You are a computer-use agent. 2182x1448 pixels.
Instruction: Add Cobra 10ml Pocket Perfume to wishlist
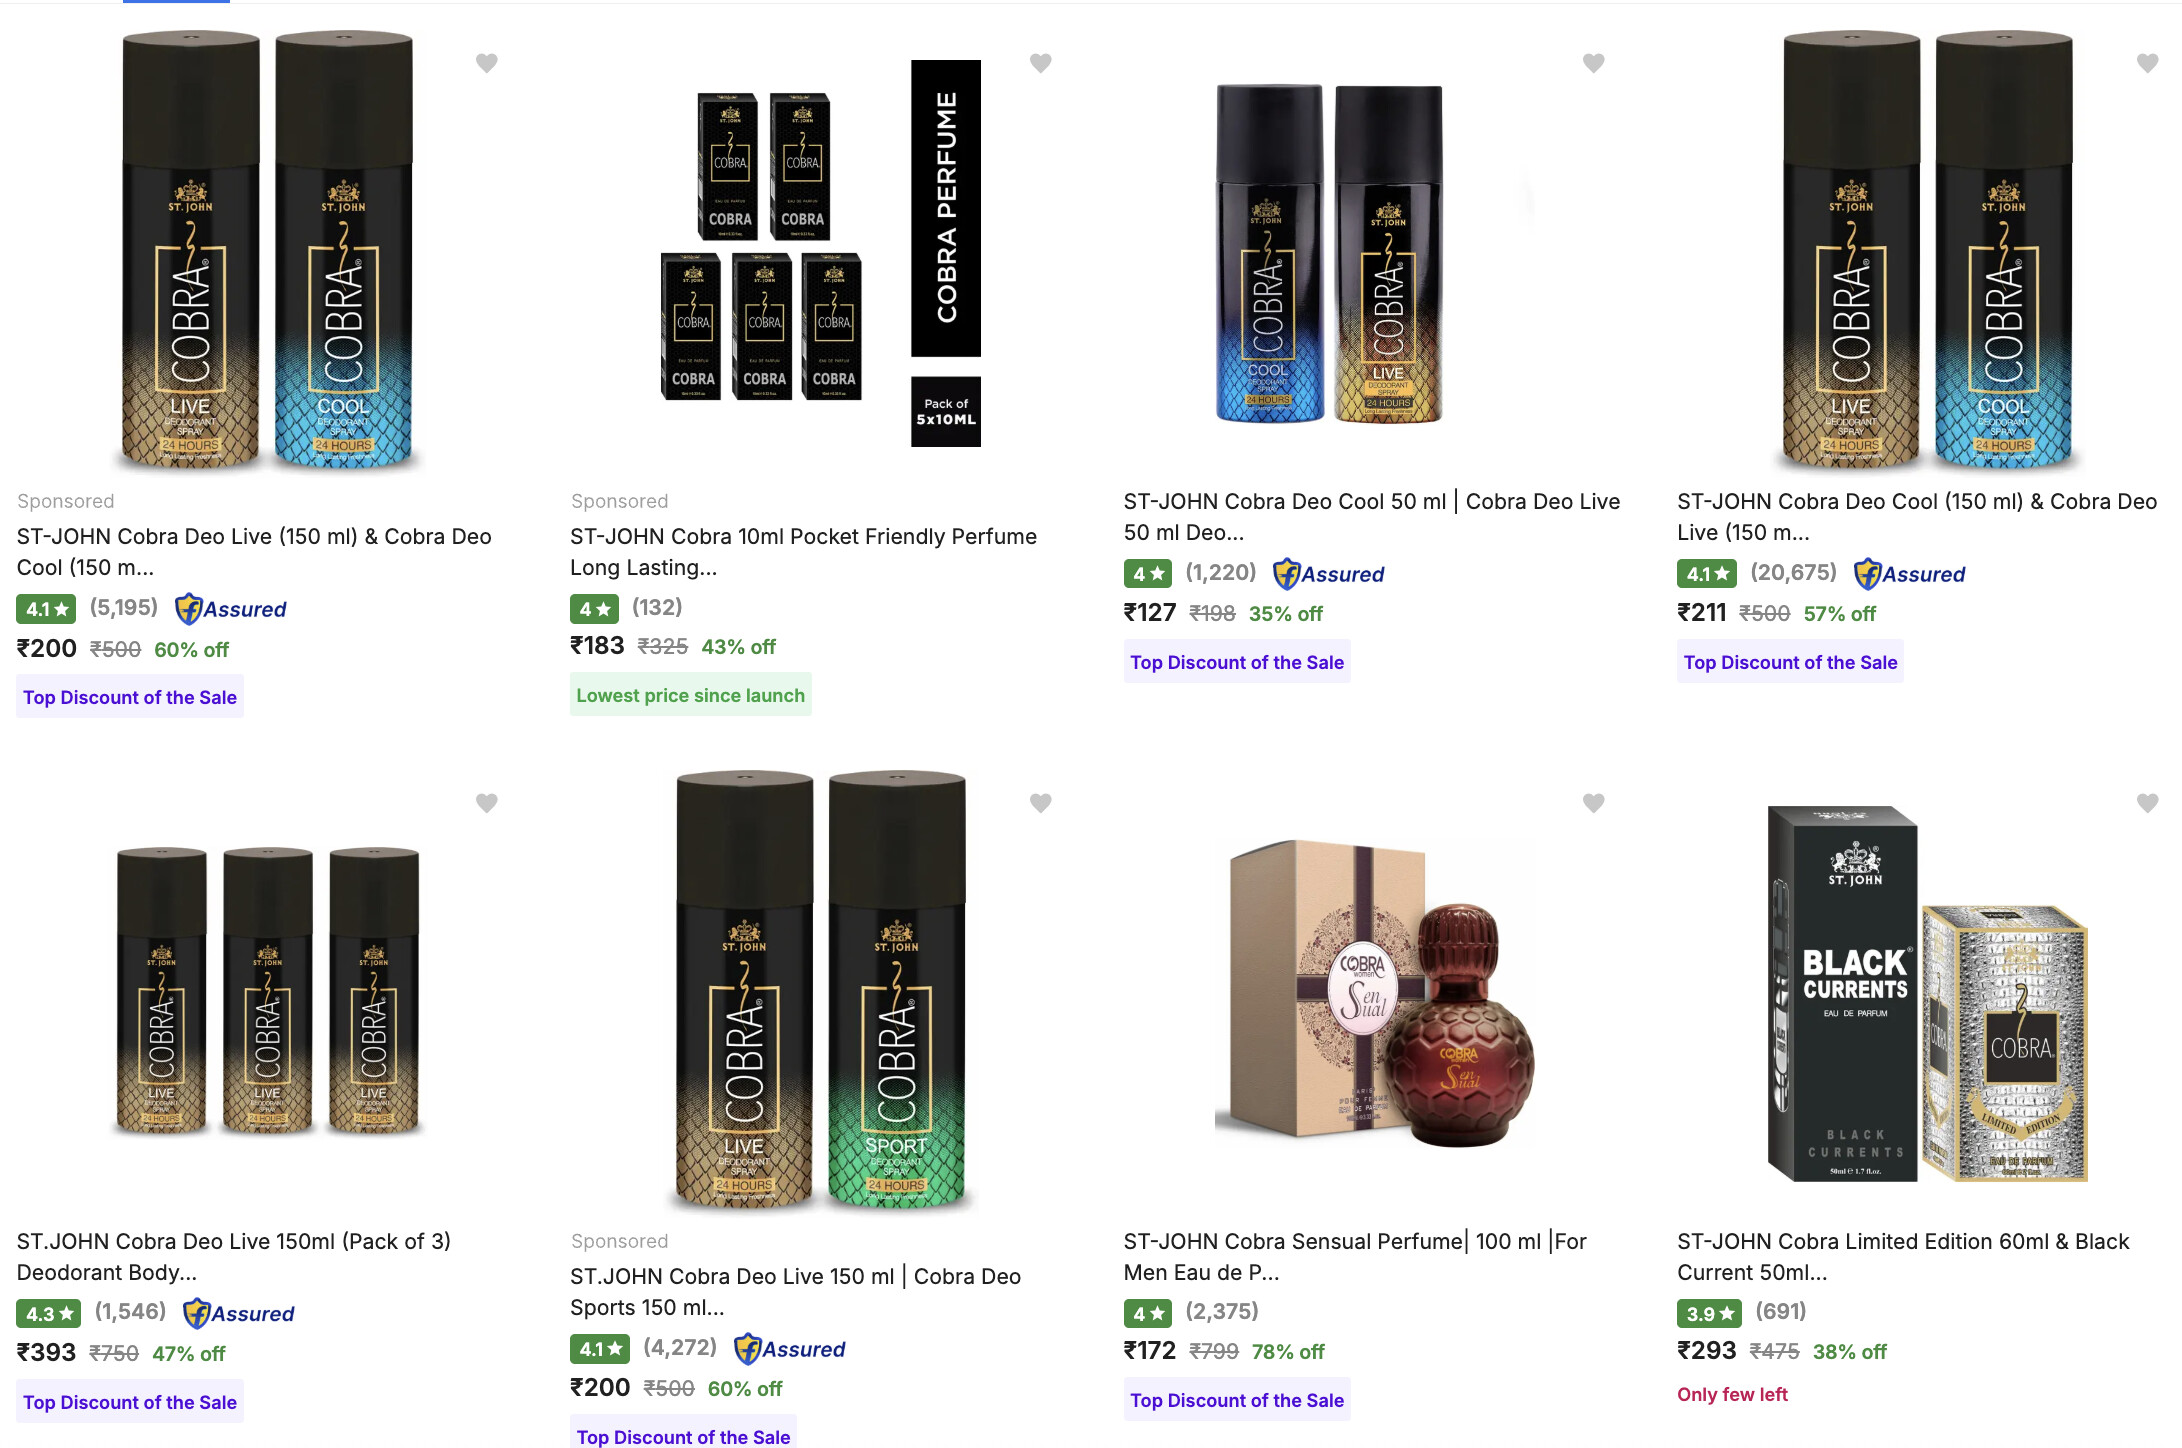tap(1040, 63)
